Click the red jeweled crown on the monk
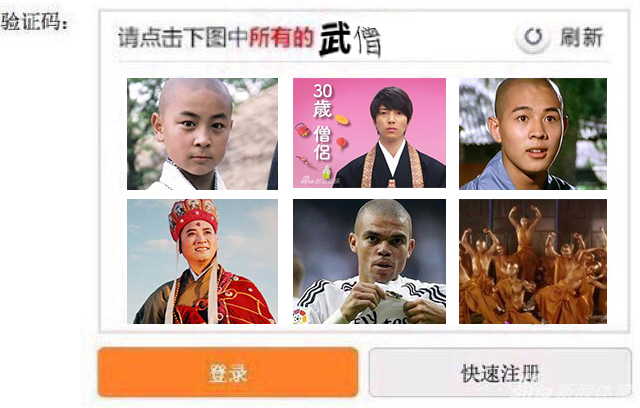Viewport: 640px width, 408px height. (x=193, y=216)
